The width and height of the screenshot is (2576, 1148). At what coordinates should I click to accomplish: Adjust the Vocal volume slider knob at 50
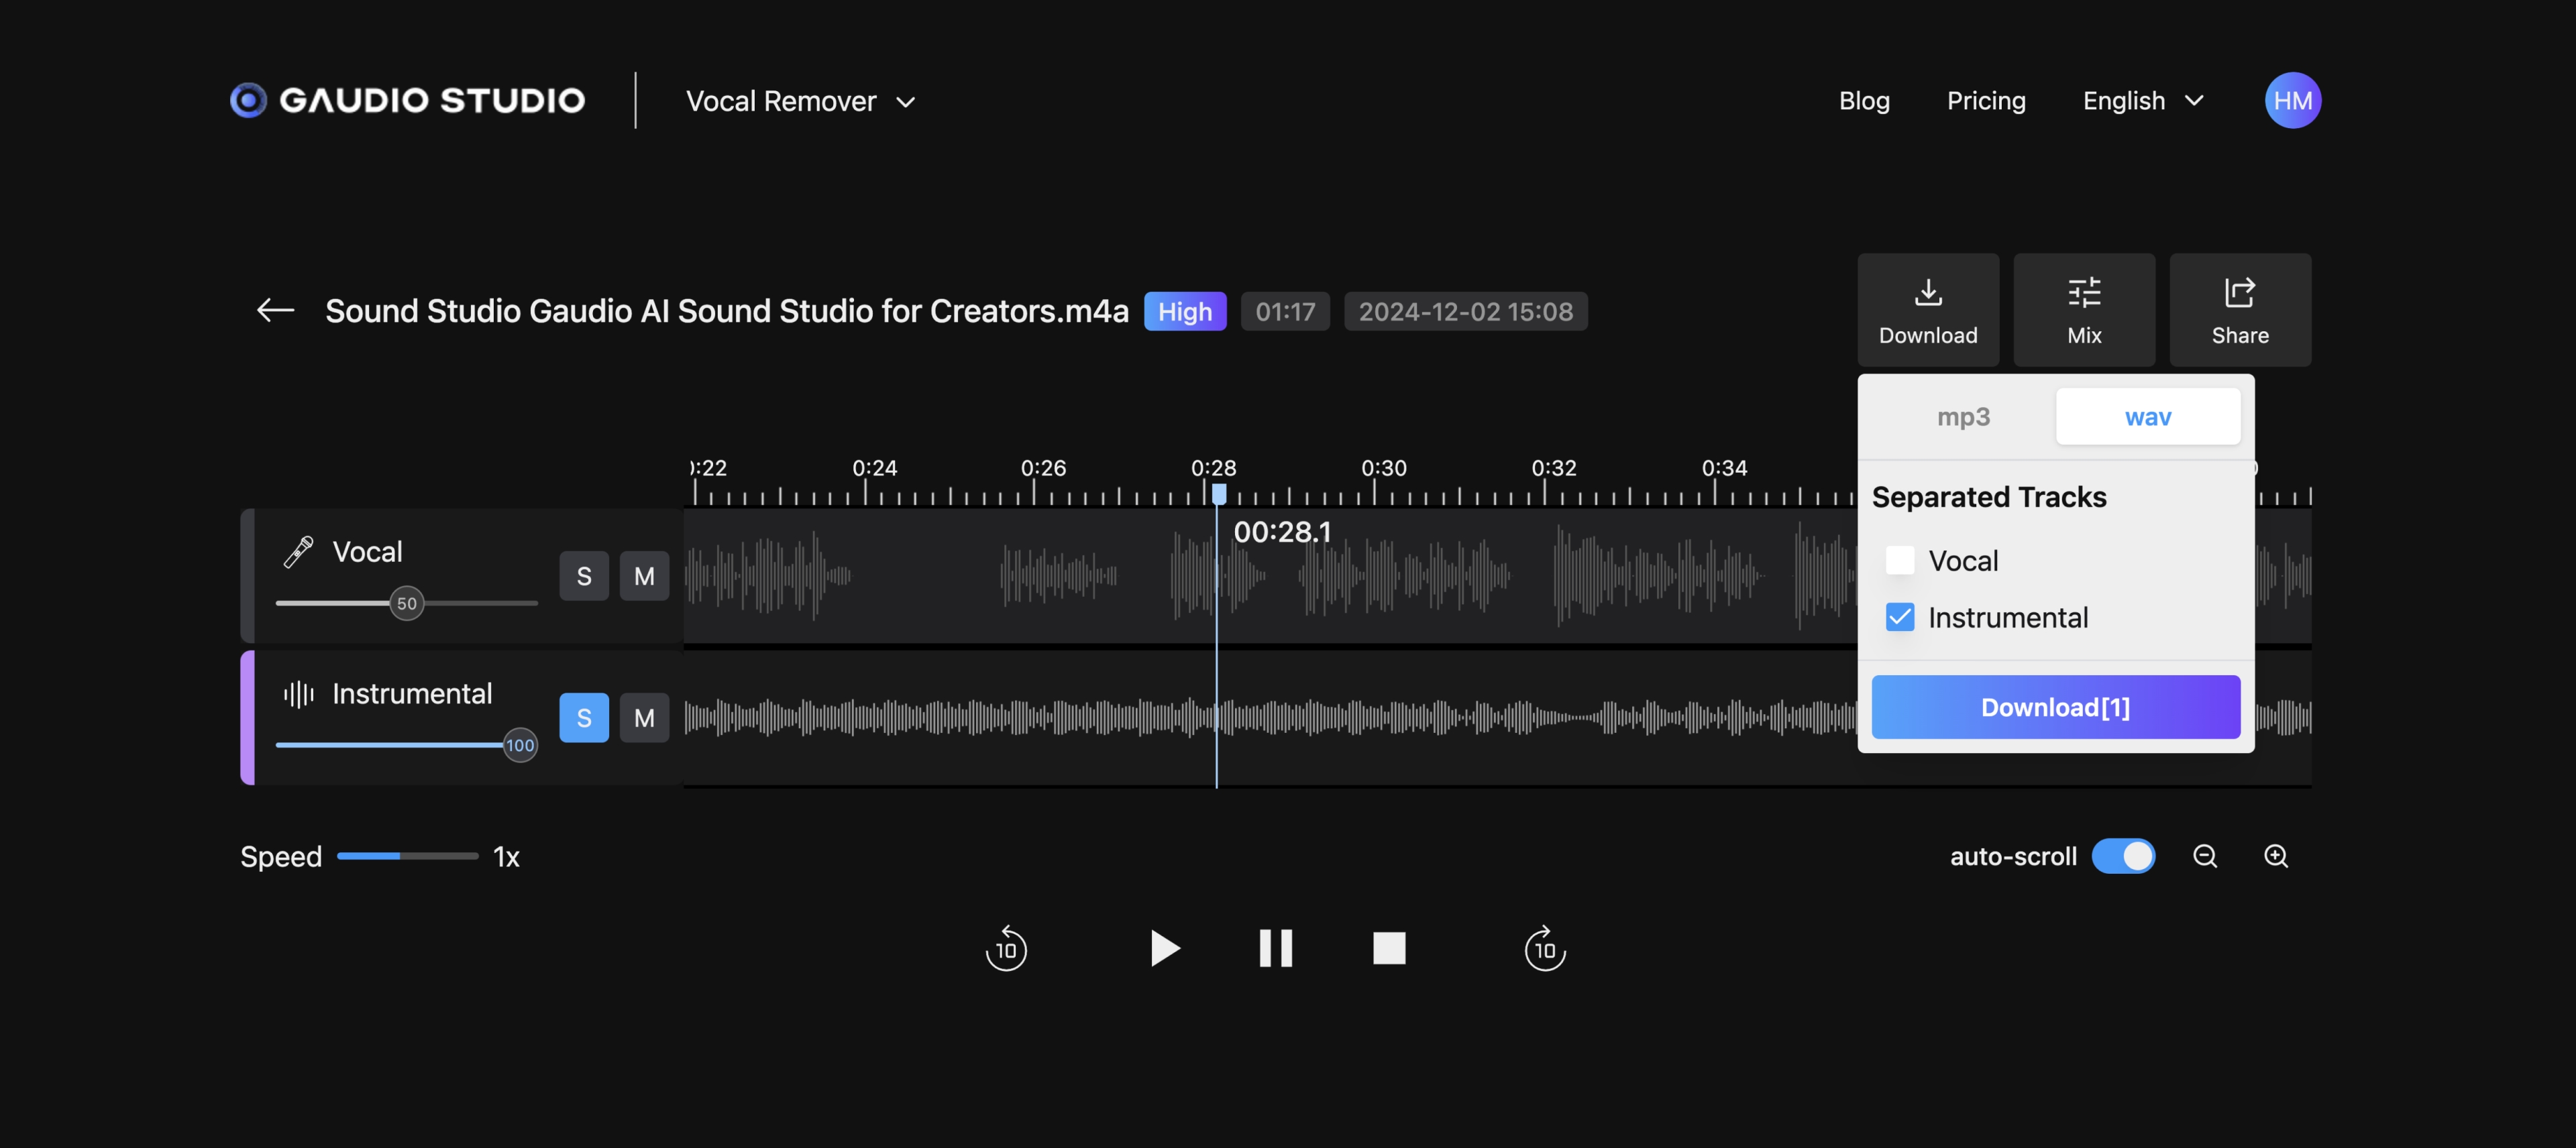click(407, 603)
